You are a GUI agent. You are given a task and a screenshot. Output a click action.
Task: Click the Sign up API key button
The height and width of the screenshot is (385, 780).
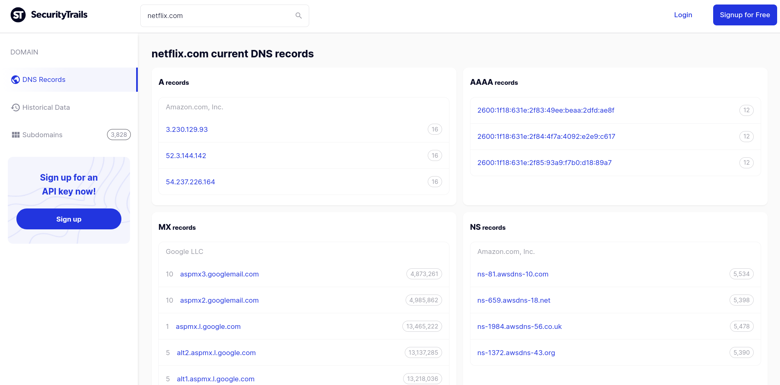[69, 219]
